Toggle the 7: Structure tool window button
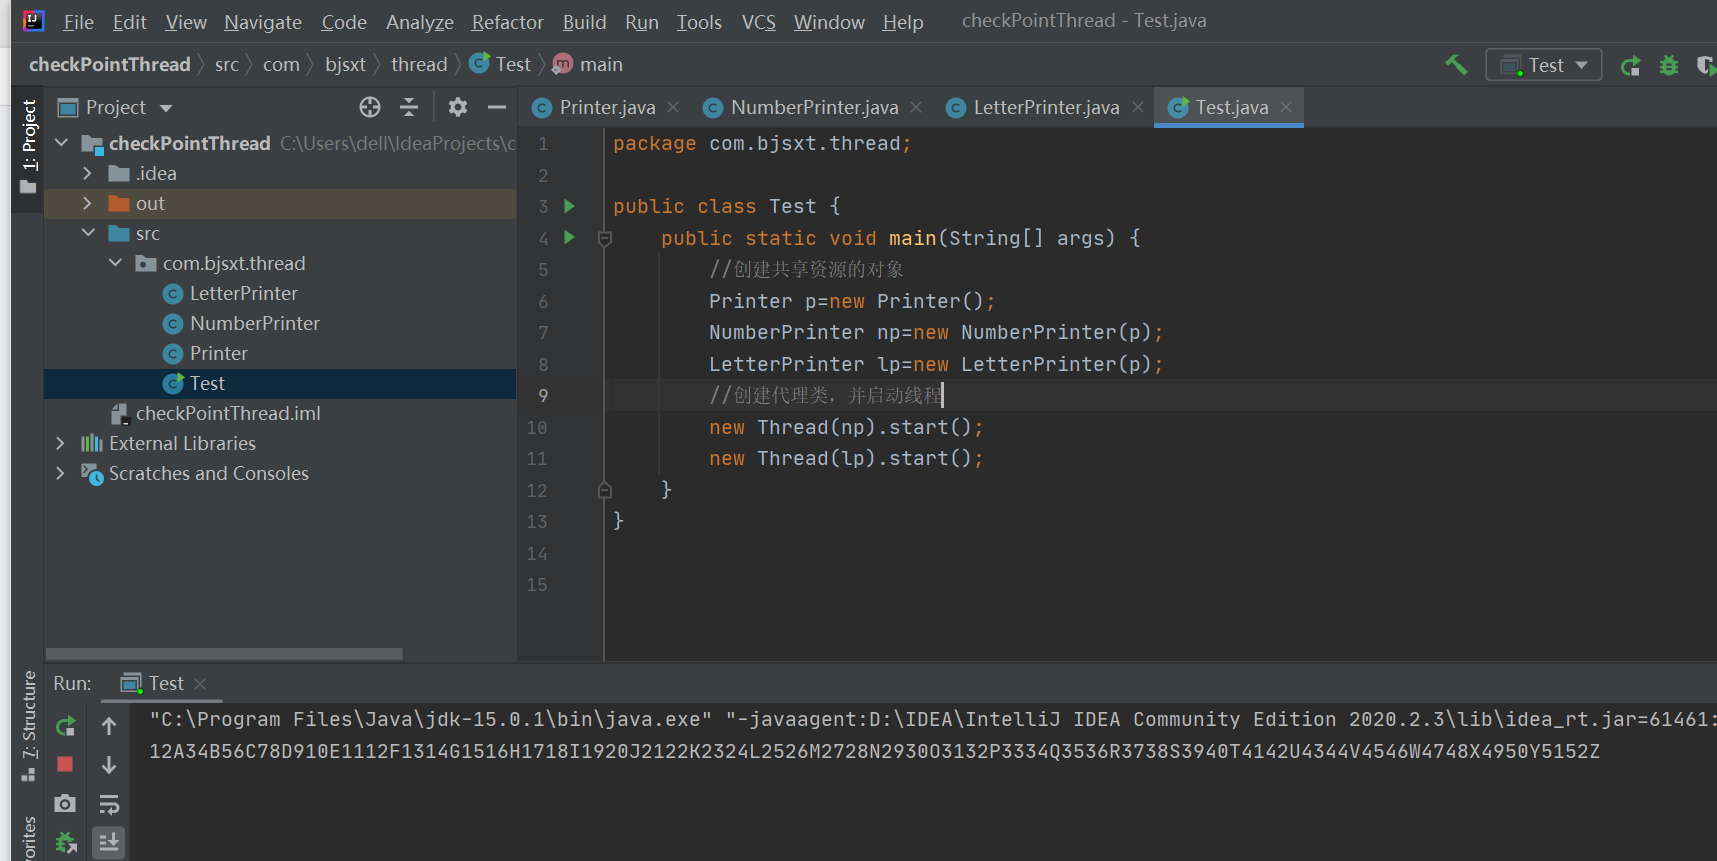 click(x=29, y=727)
